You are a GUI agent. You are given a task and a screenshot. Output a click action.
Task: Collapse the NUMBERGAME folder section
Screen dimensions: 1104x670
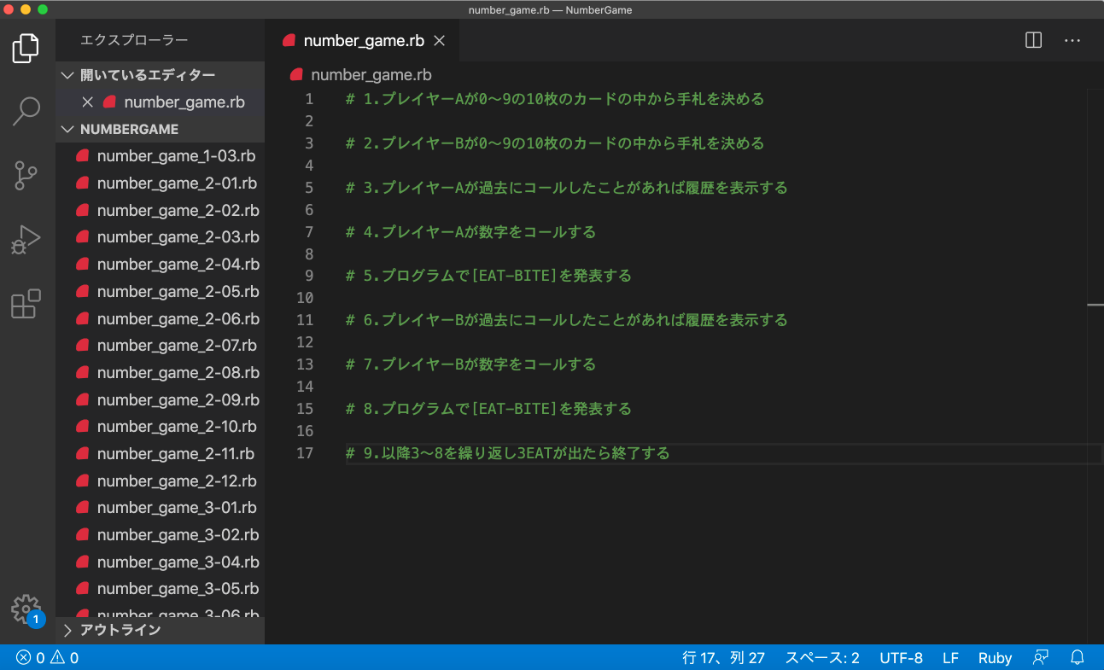click(160, 129)
